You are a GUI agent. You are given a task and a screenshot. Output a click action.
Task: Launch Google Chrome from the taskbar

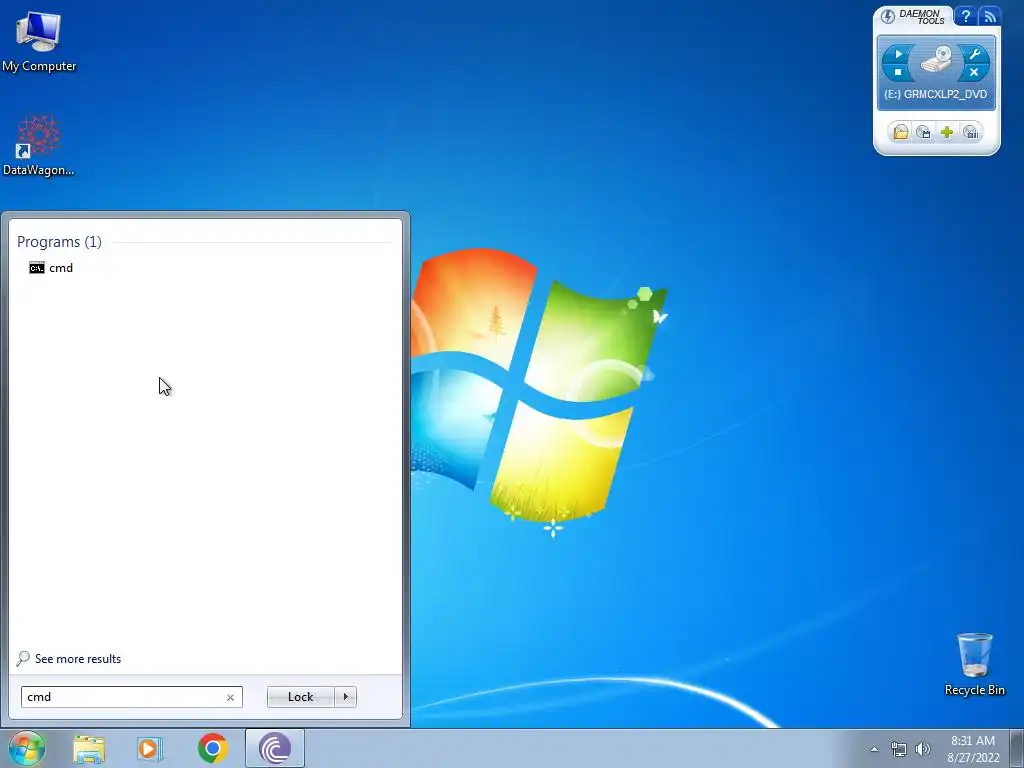point(213,748)
